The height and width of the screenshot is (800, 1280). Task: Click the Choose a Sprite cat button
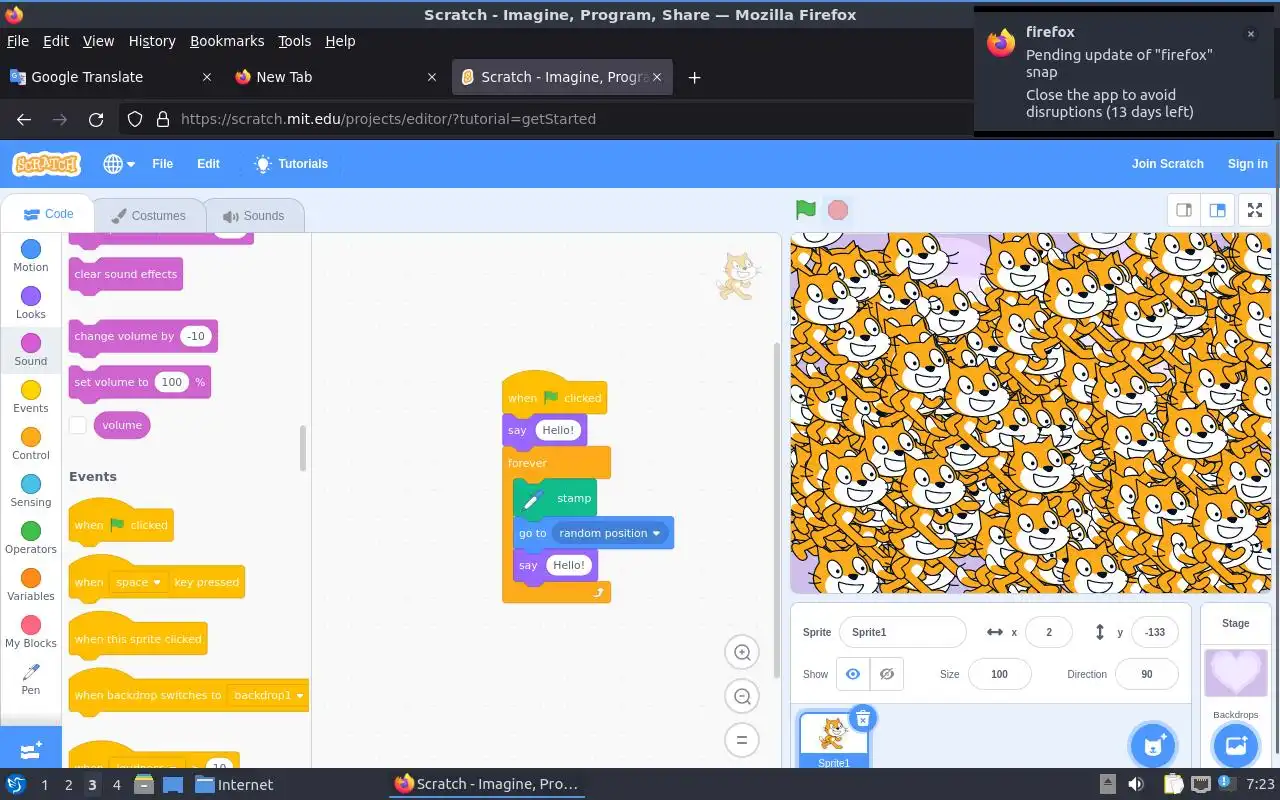1152,745
